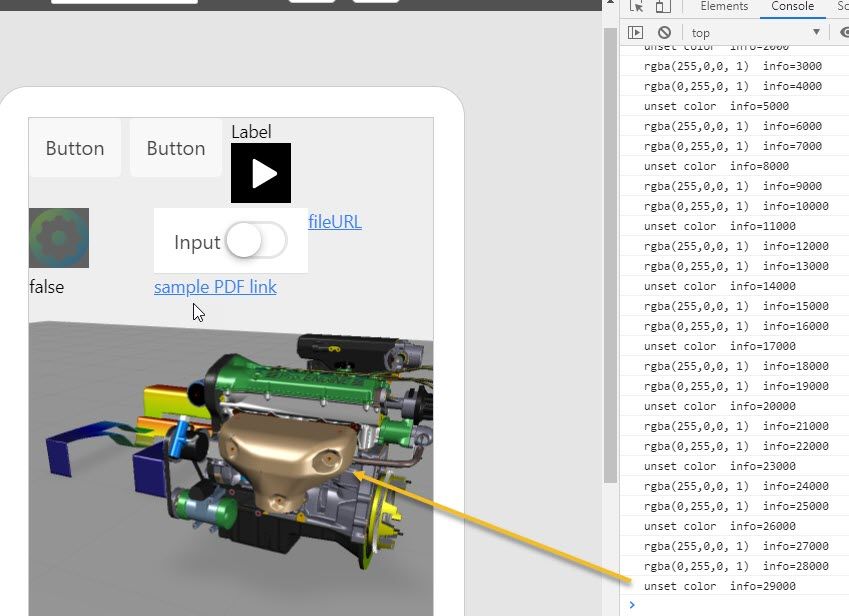Select console line info=18000
The image size is (849, 616).
[733, 366]
